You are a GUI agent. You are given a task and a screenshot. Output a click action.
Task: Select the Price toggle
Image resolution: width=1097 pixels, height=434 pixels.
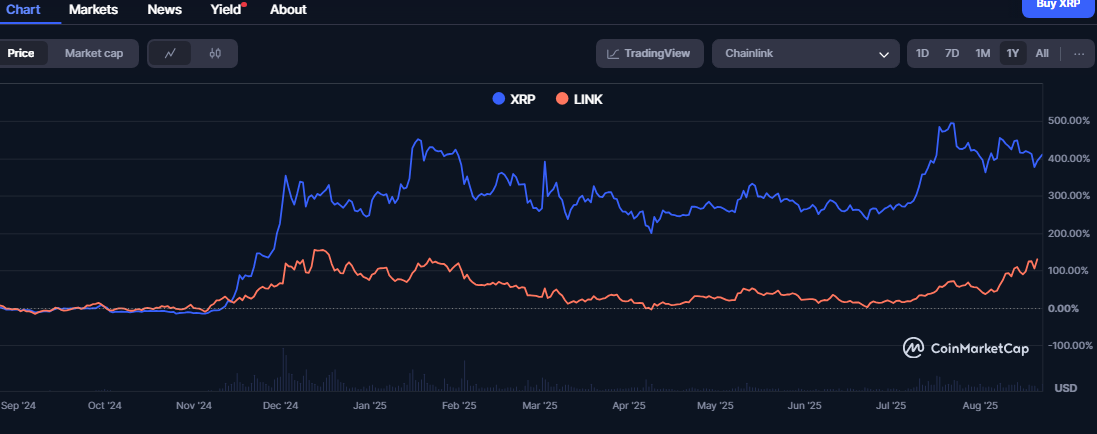(x=22, y=53)
